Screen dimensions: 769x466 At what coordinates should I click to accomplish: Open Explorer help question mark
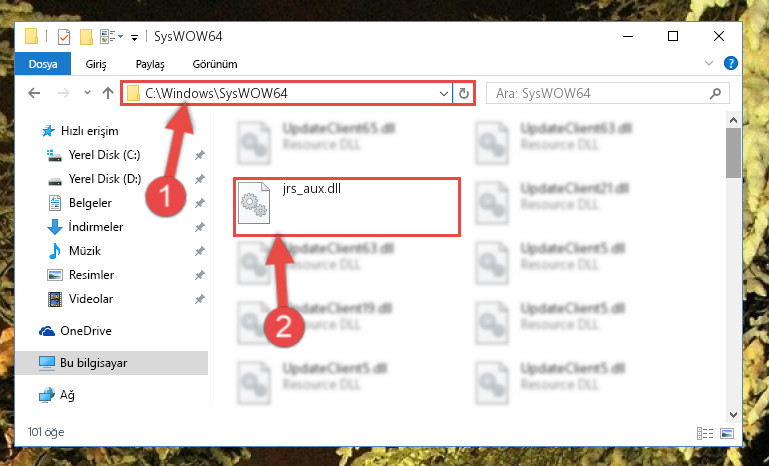click(731, 63)
